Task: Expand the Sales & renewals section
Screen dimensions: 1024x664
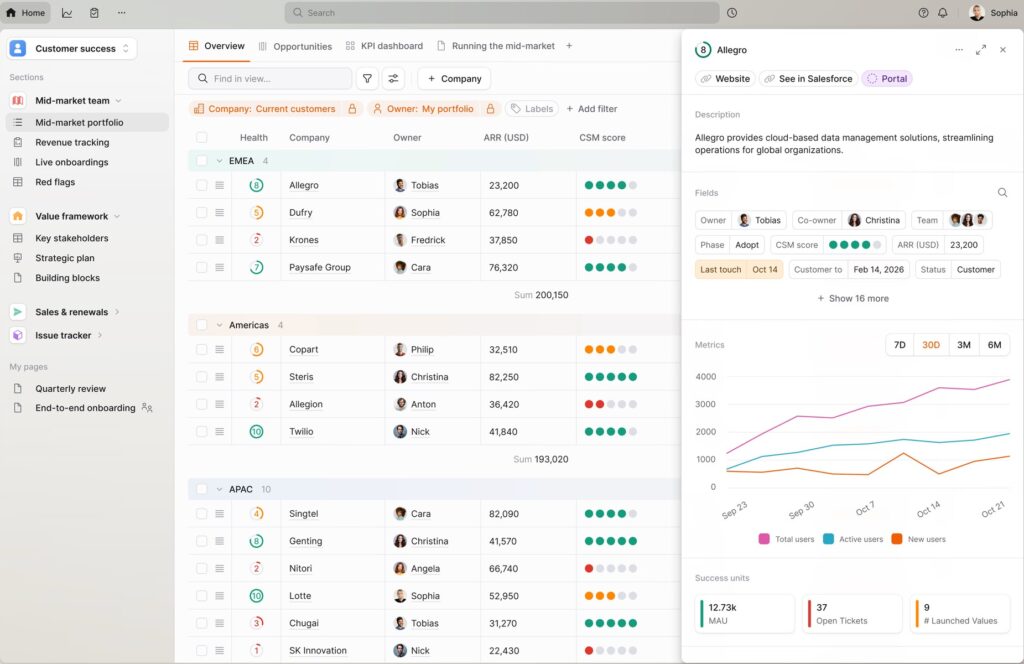Action: coord(117,312)
